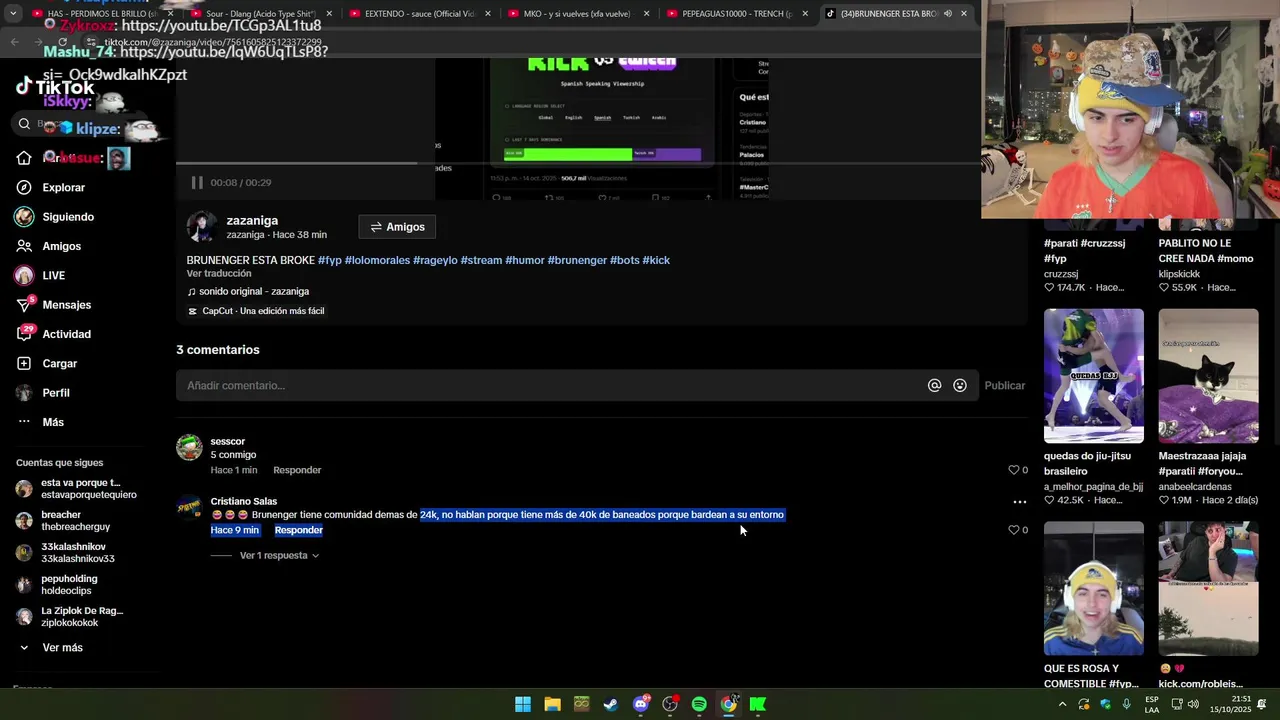Viewport: 1280px width, 720px height.
Task: Open hashtag #stream
Action: point(481,260)
